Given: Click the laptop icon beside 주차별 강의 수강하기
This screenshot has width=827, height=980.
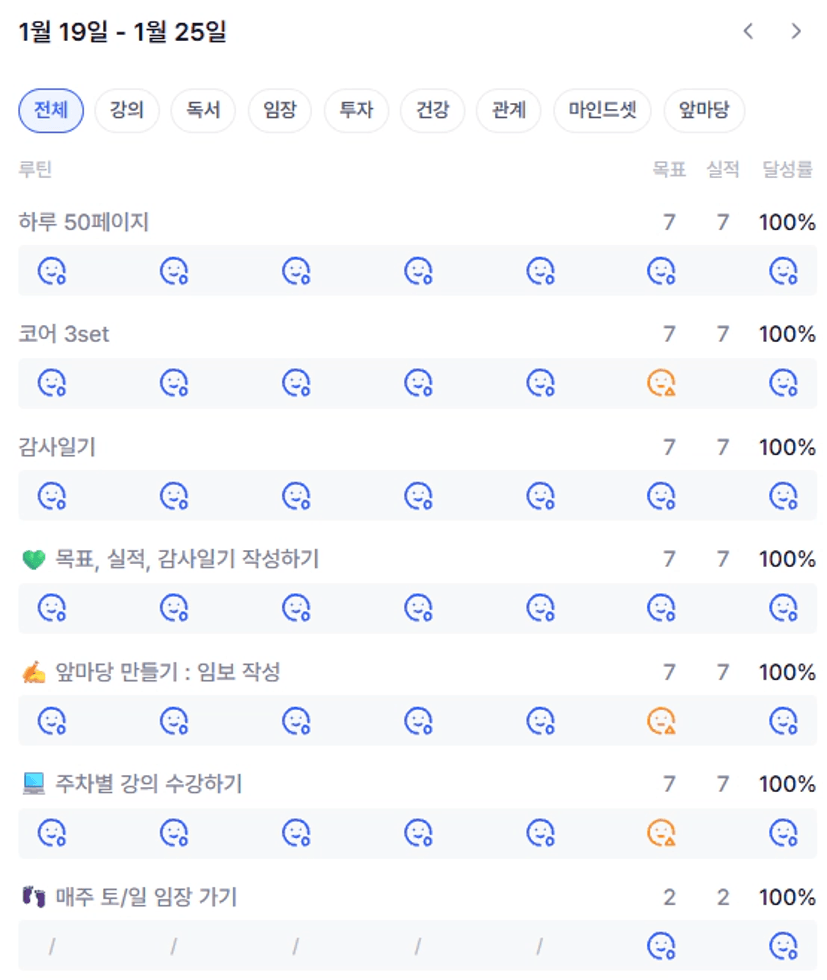Looking at the screenshot, I should coord(34,785).
